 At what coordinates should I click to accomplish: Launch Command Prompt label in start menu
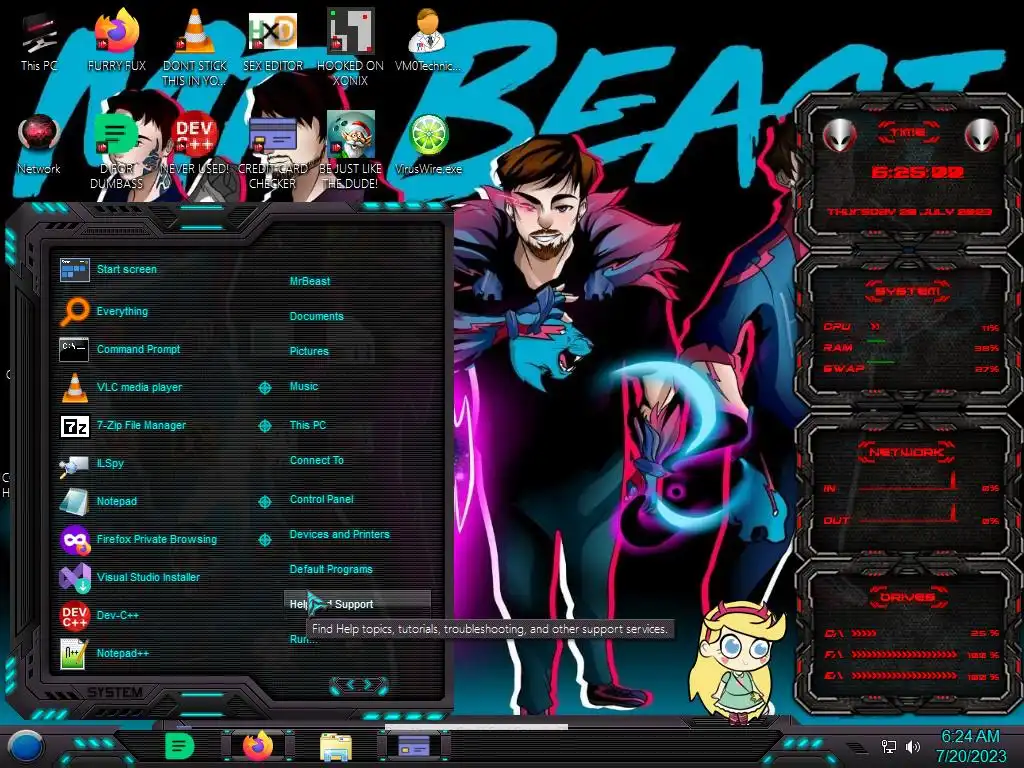tap(138, 349)
